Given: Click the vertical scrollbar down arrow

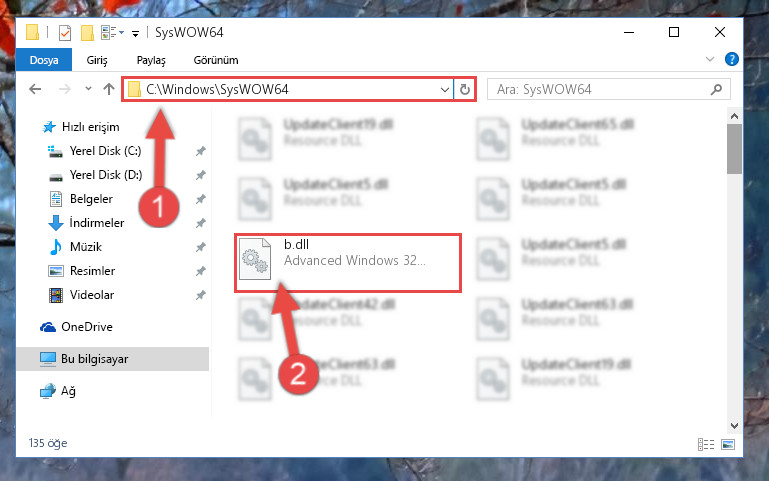Looking at the screenshot, I should tap(734, 426).
